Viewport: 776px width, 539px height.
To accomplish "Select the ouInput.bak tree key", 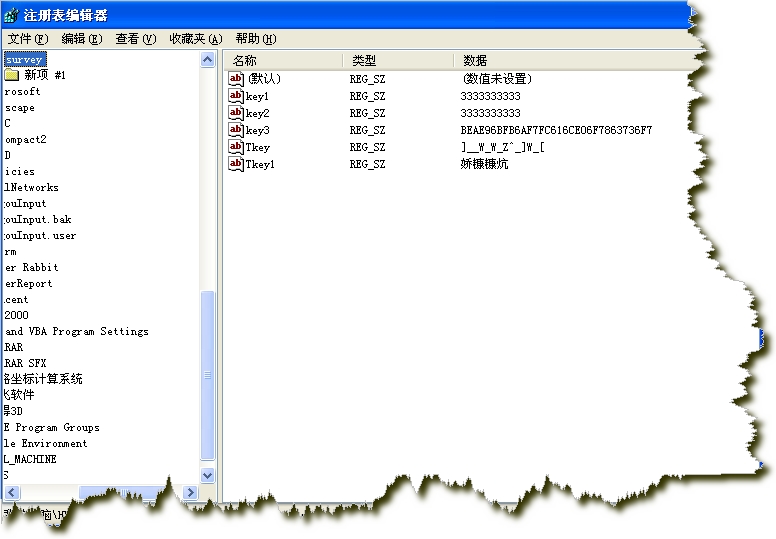I will [x=38, y=219].
